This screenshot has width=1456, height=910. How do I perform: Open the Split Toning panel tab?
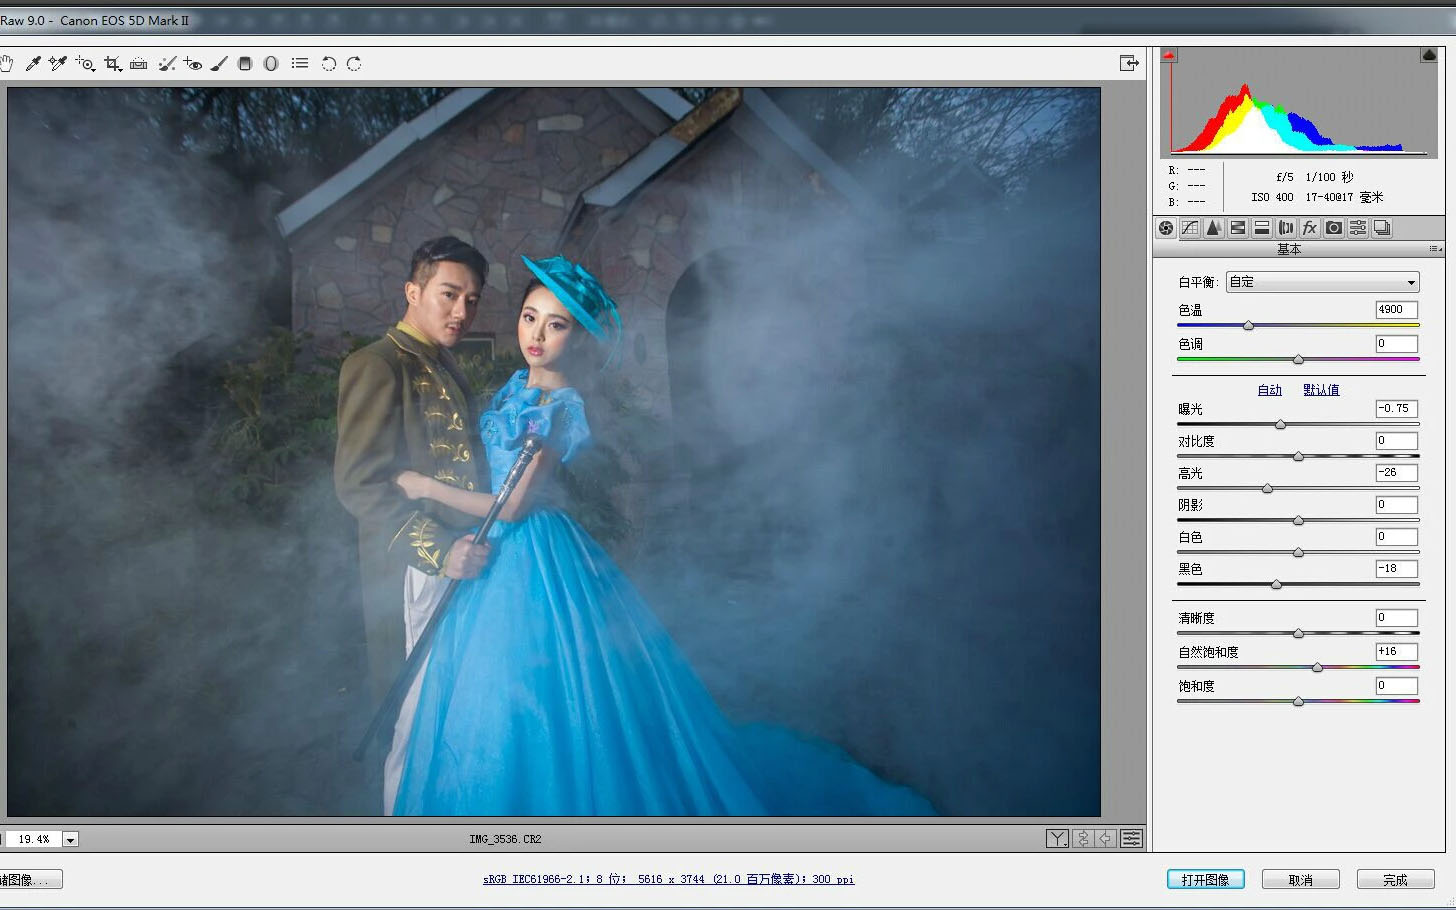click(1262, 228)
